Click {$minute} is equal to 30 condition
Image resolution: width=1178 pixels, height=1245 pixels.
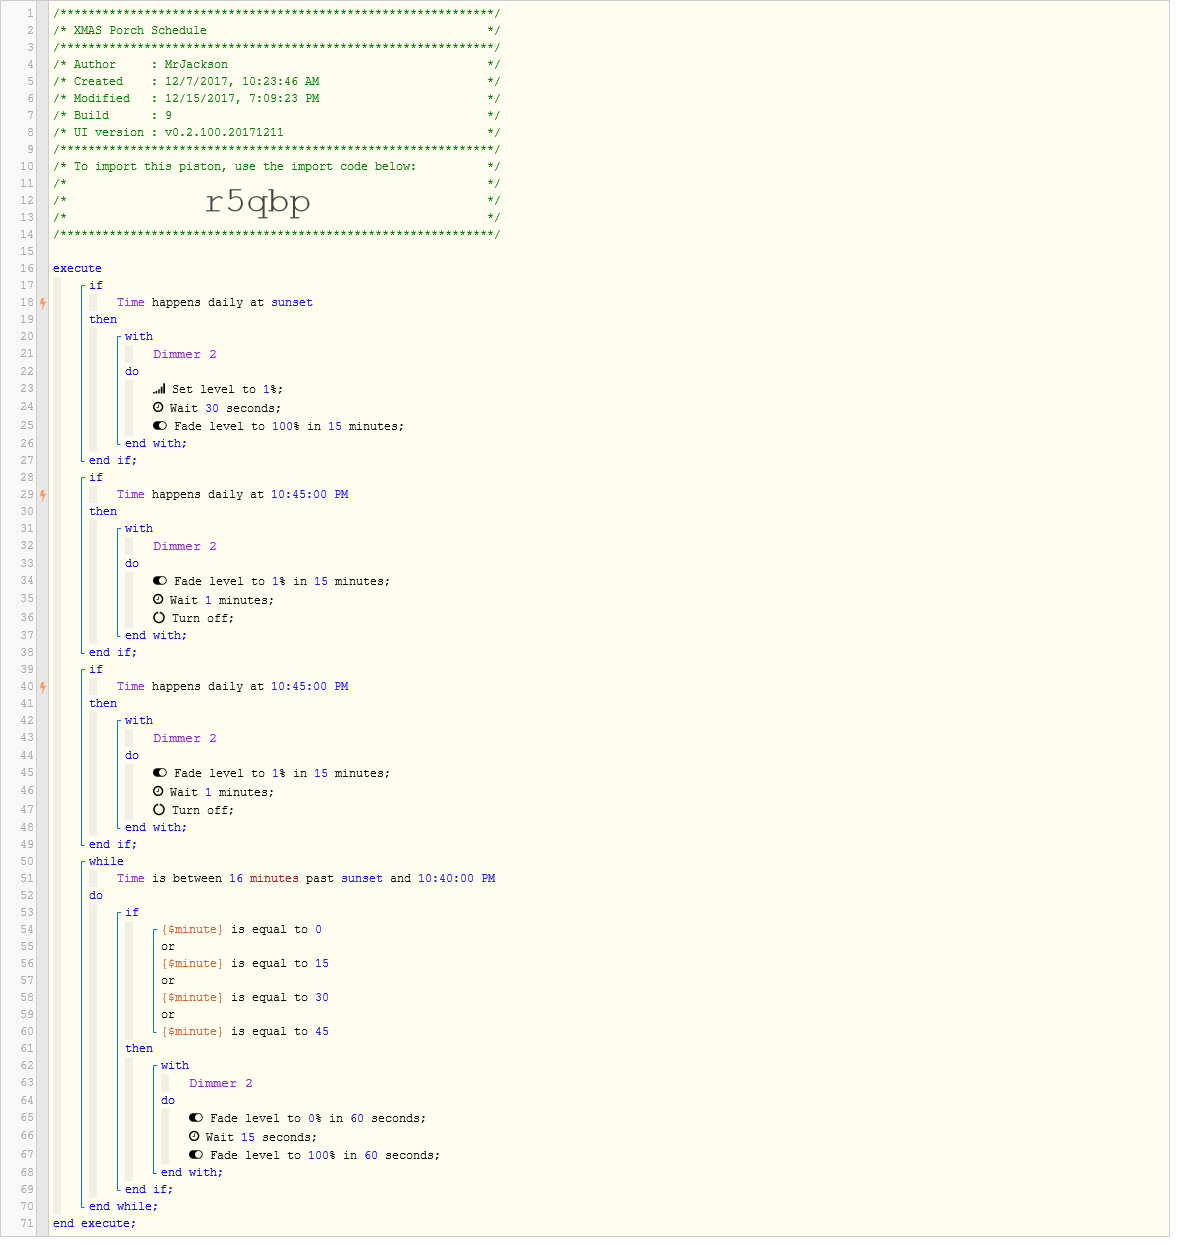click(x=245, y=997)
